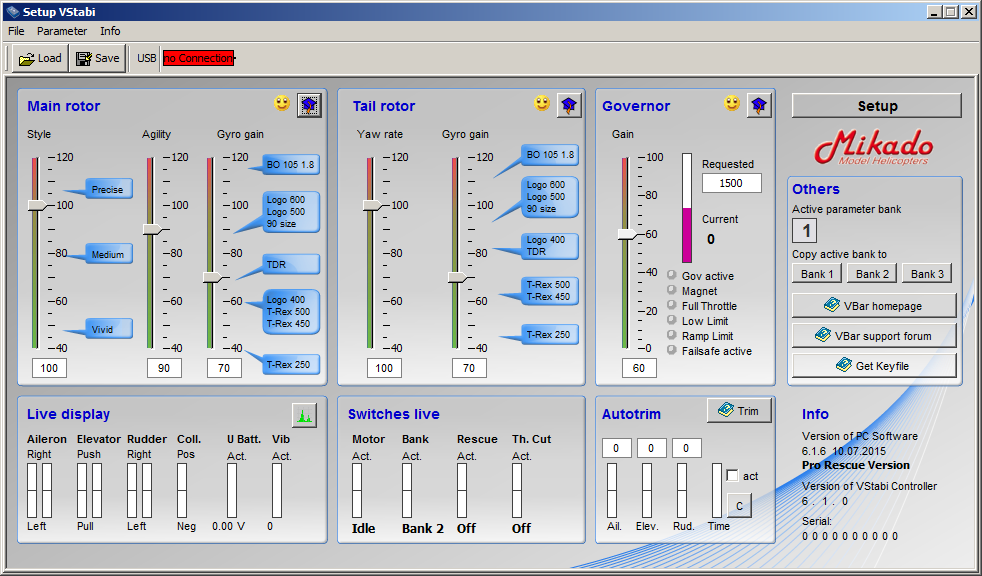Image resolution: width=982 pixels, height=576 pixels.
Task: Click the Bank 2 switch status text
Action: point(423,528)
